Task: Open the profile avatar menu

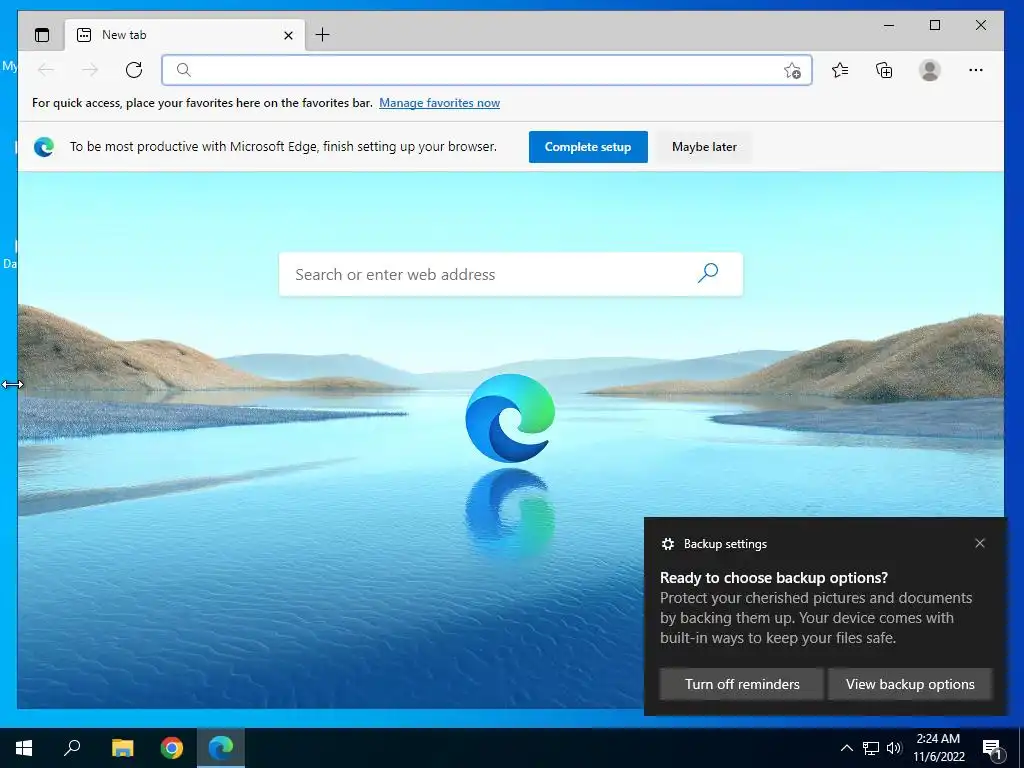Action: click(929, 70)
